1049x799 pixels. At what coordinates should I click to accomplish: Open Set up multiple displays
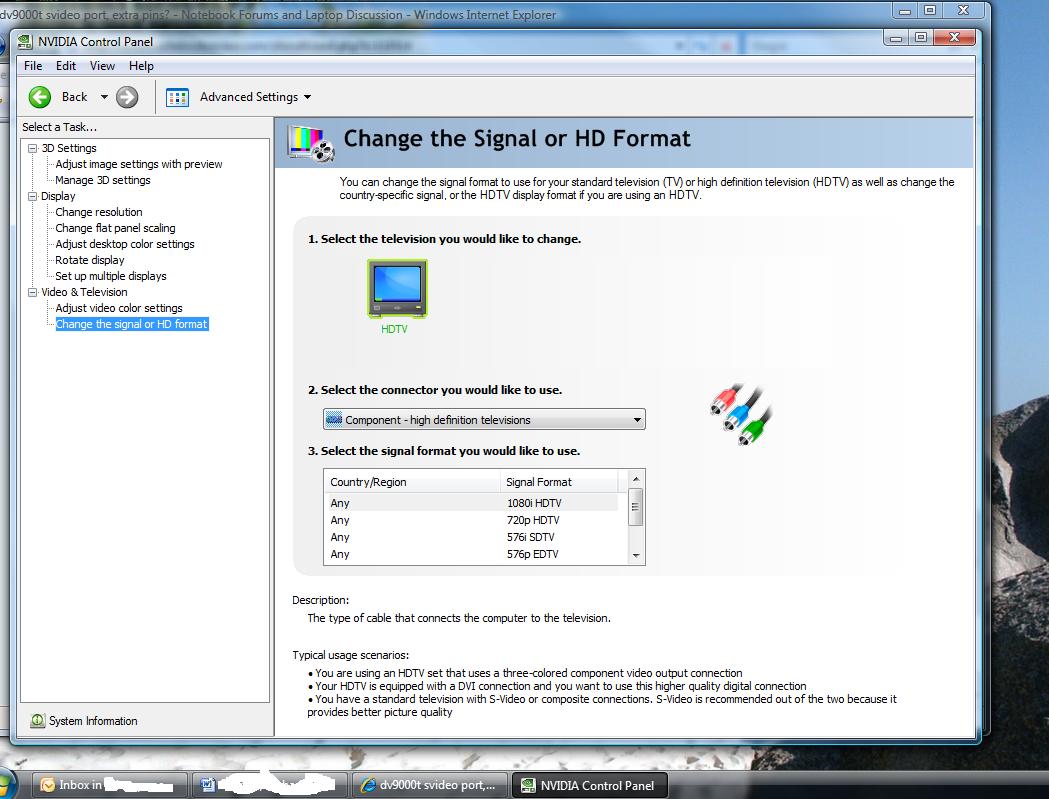(110, 276)
